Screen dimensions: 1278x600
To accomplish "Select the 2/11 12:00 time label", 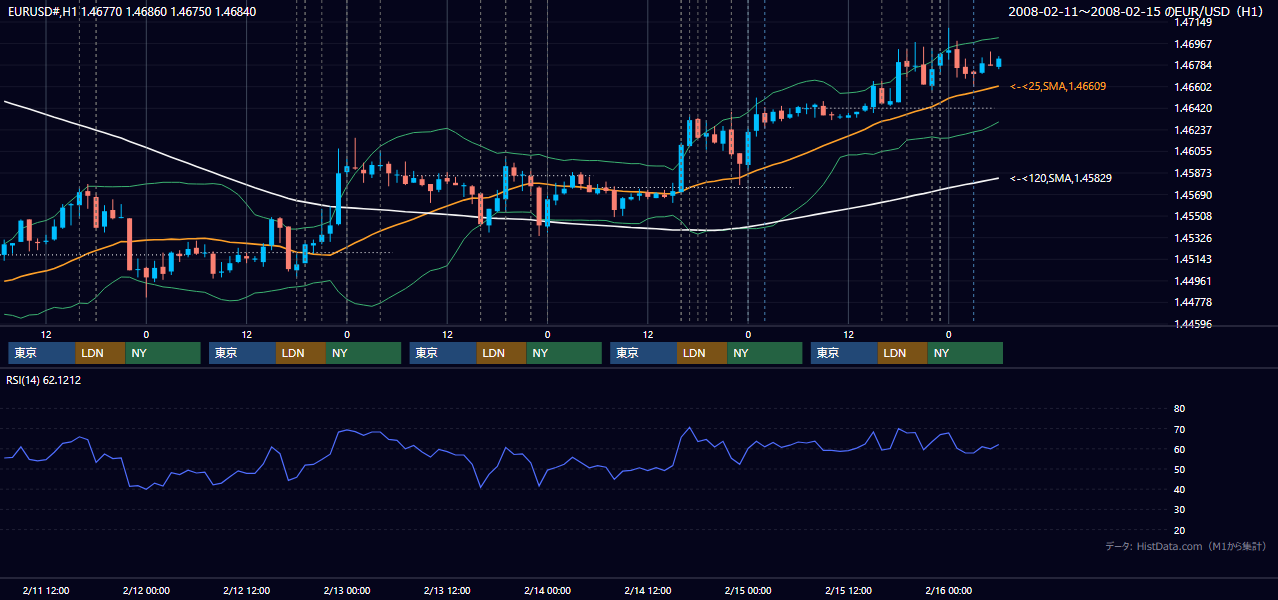I will point(46,590).
